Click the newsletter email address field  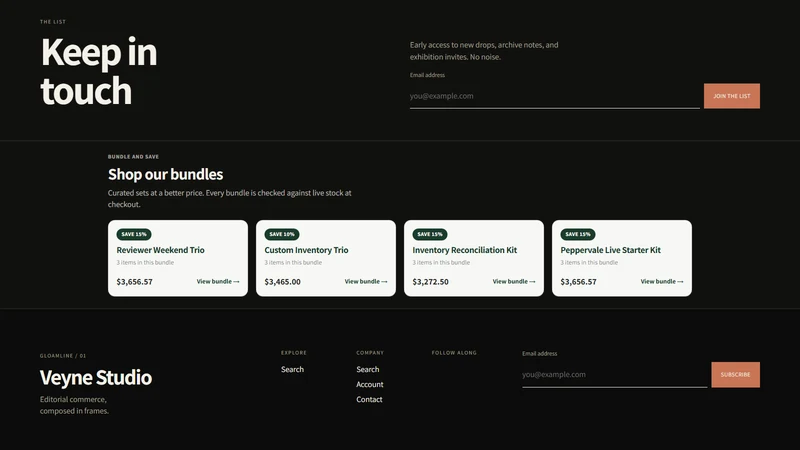(554, 96)
